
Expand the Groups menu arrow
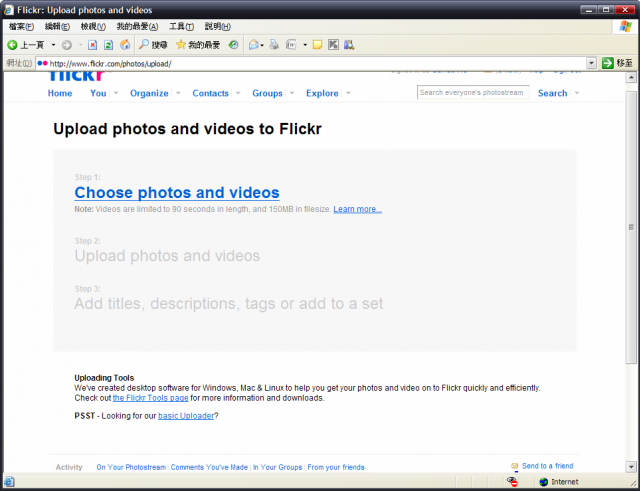click(x=292, y=93)
